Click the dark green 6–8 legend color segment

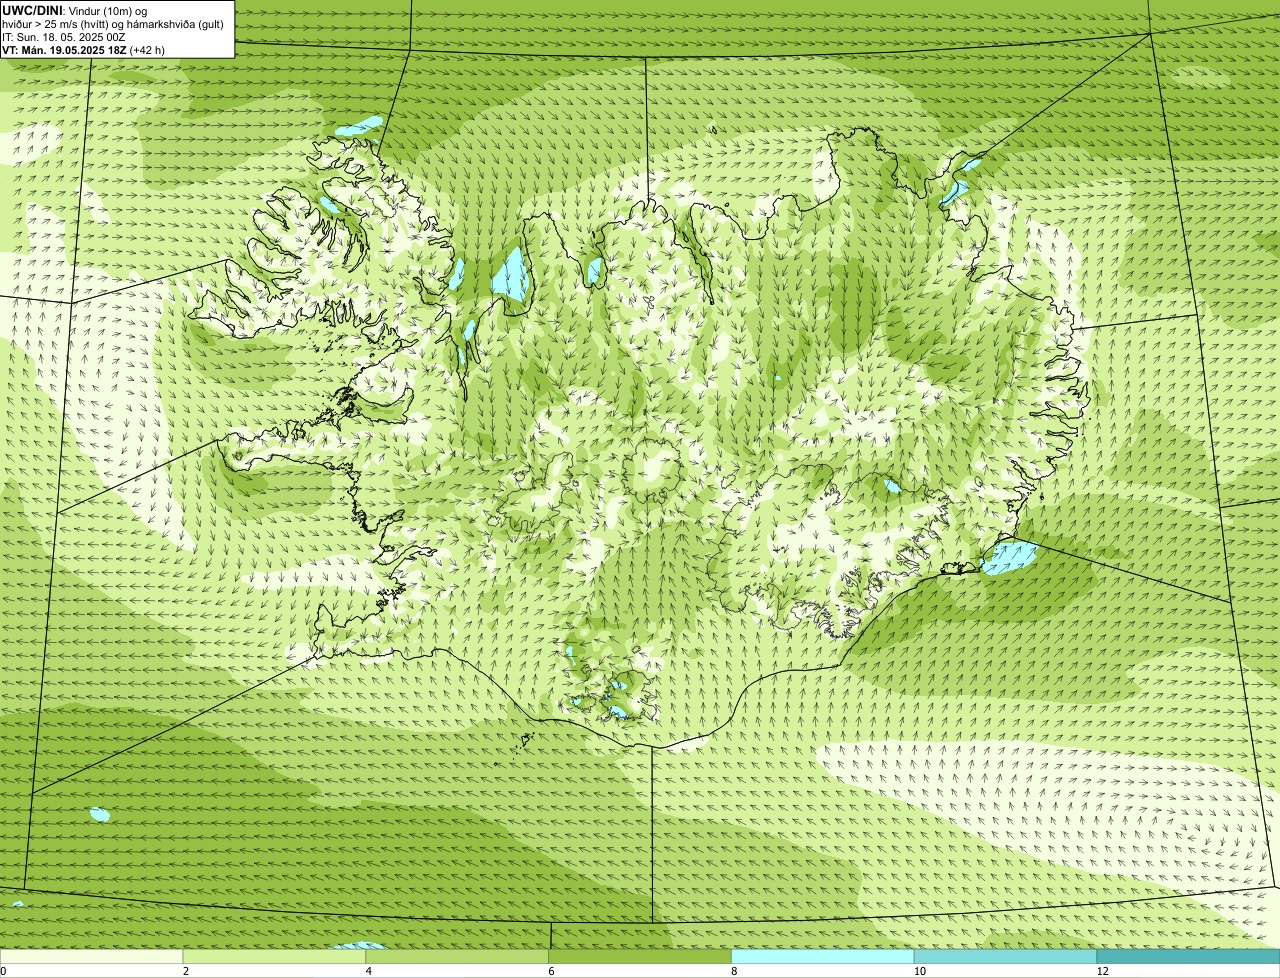pyautogui.click(x=641, y=957)
